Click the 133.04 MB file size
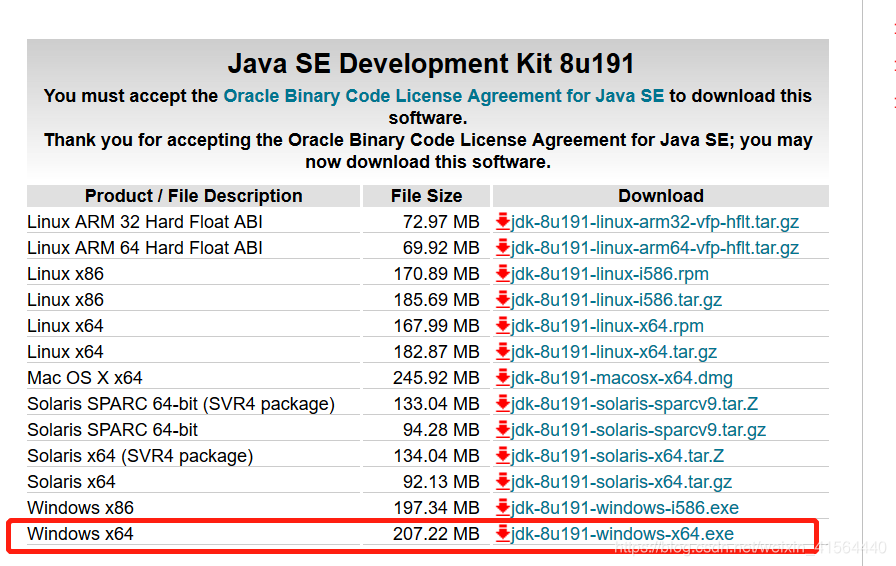The image size is (896, 566). click(436, 404)
